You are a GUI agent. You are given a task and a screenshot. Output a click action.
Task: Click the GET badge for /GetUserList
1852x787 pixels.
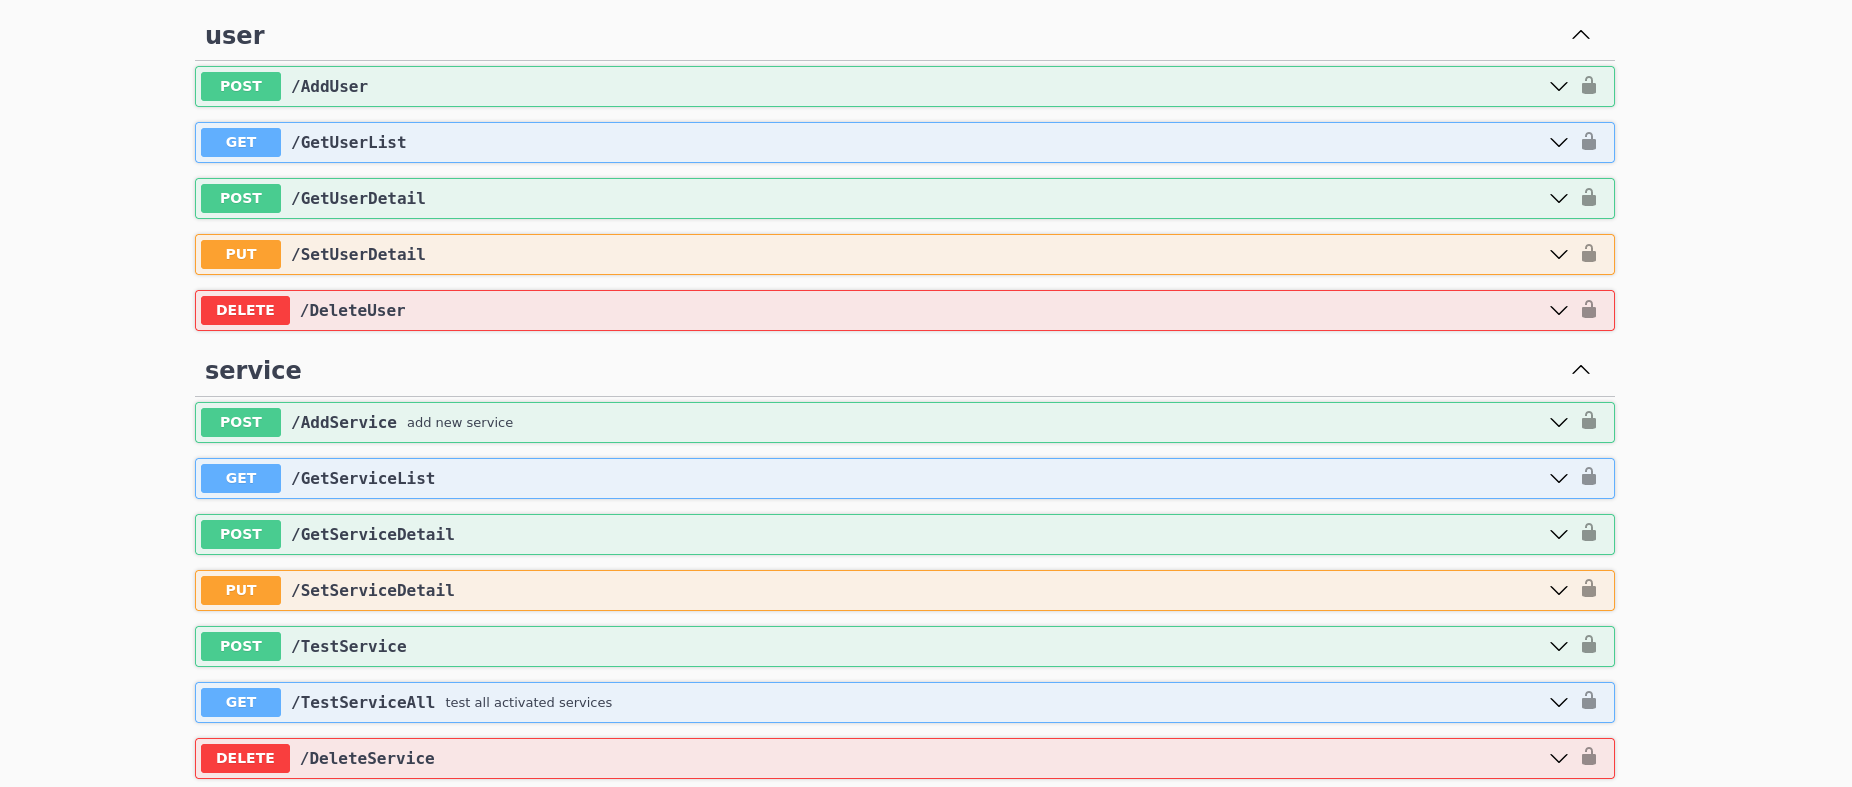(241, 143)
